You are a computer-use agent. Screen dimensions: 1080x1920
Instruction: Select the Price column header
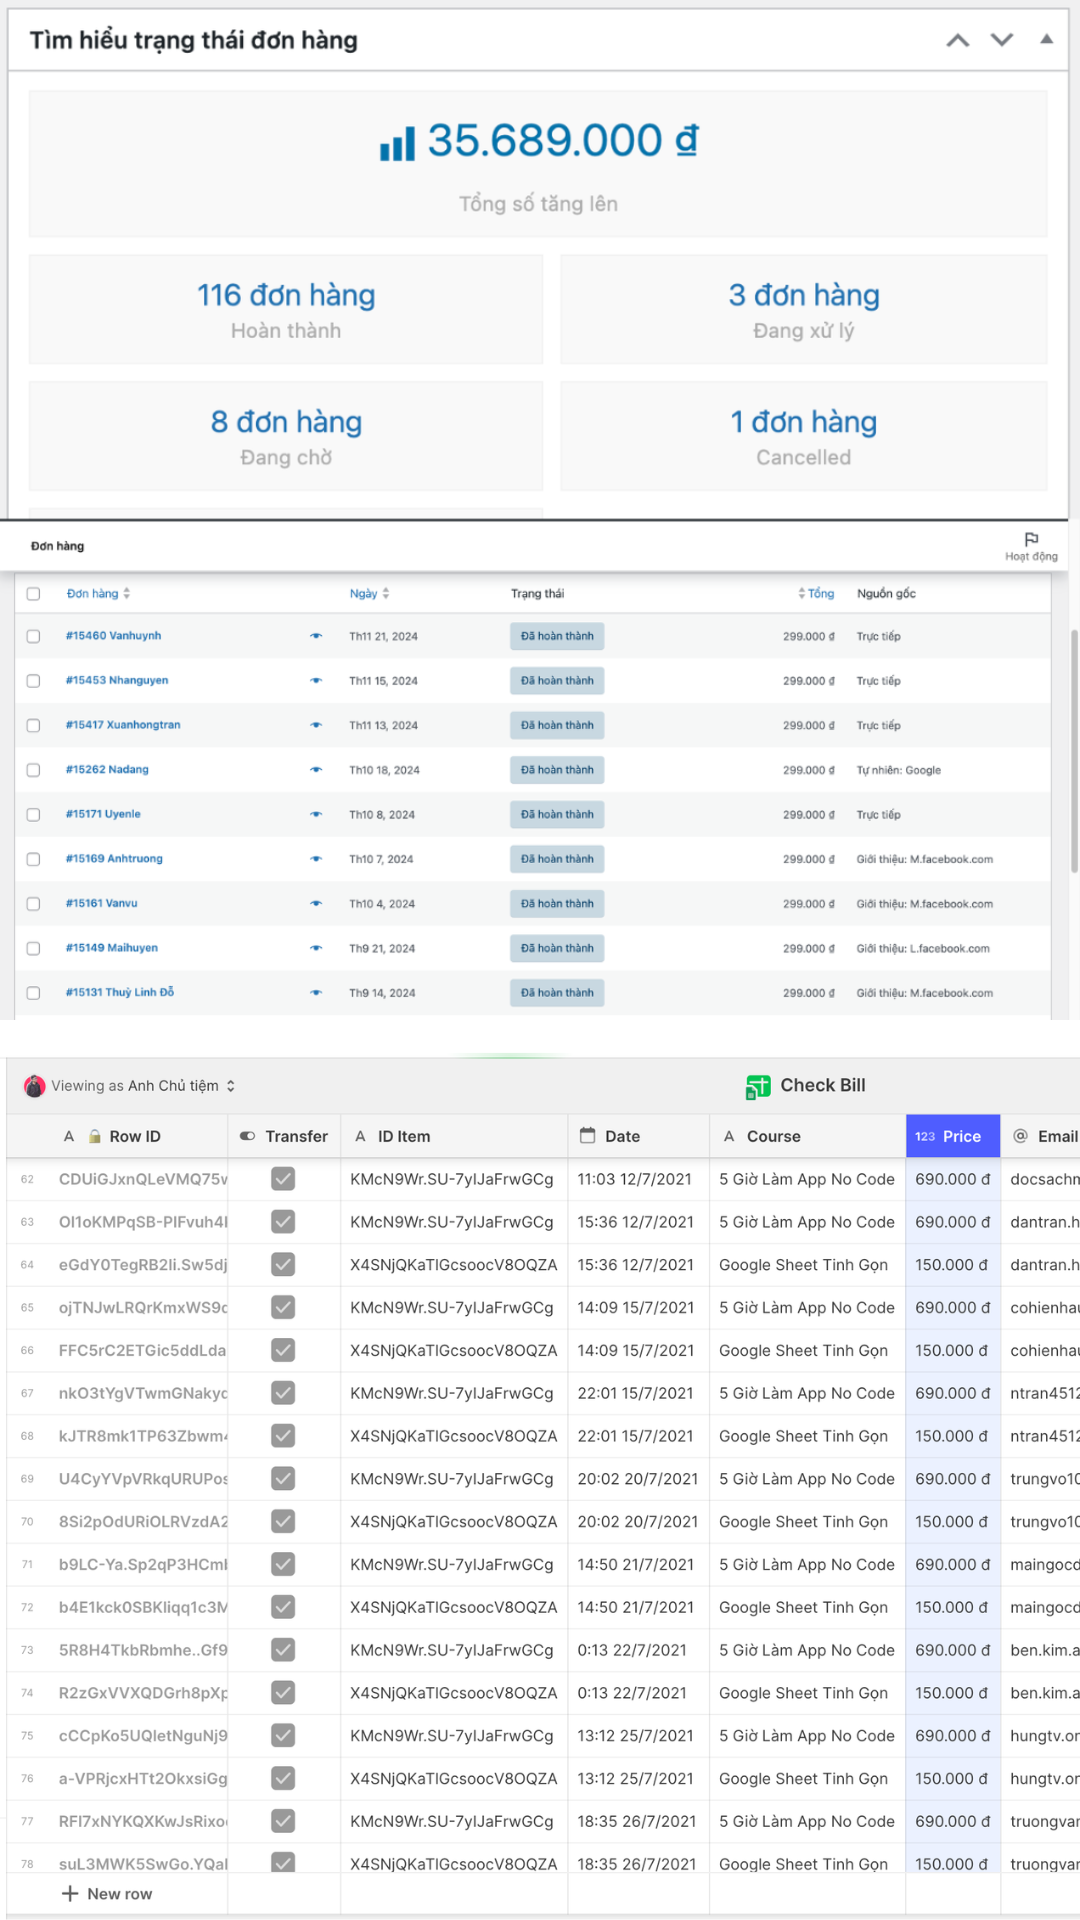click(953, 1136)
